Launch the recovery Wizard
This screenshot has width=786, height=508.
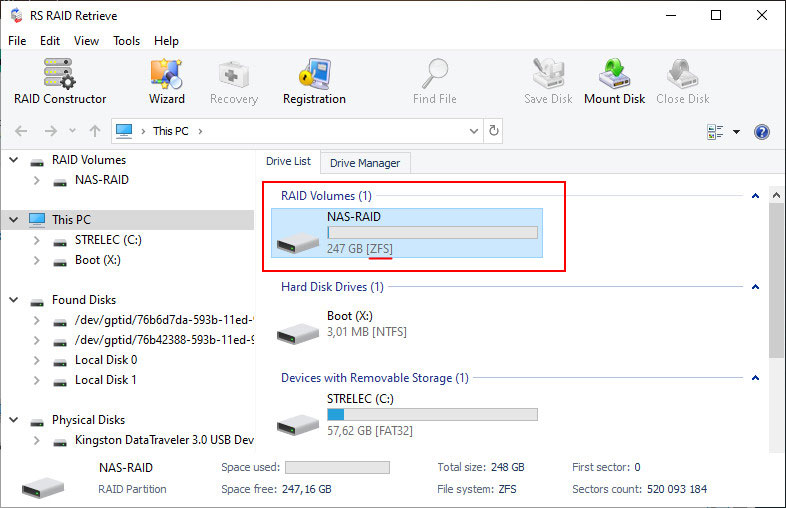[166, 81]
